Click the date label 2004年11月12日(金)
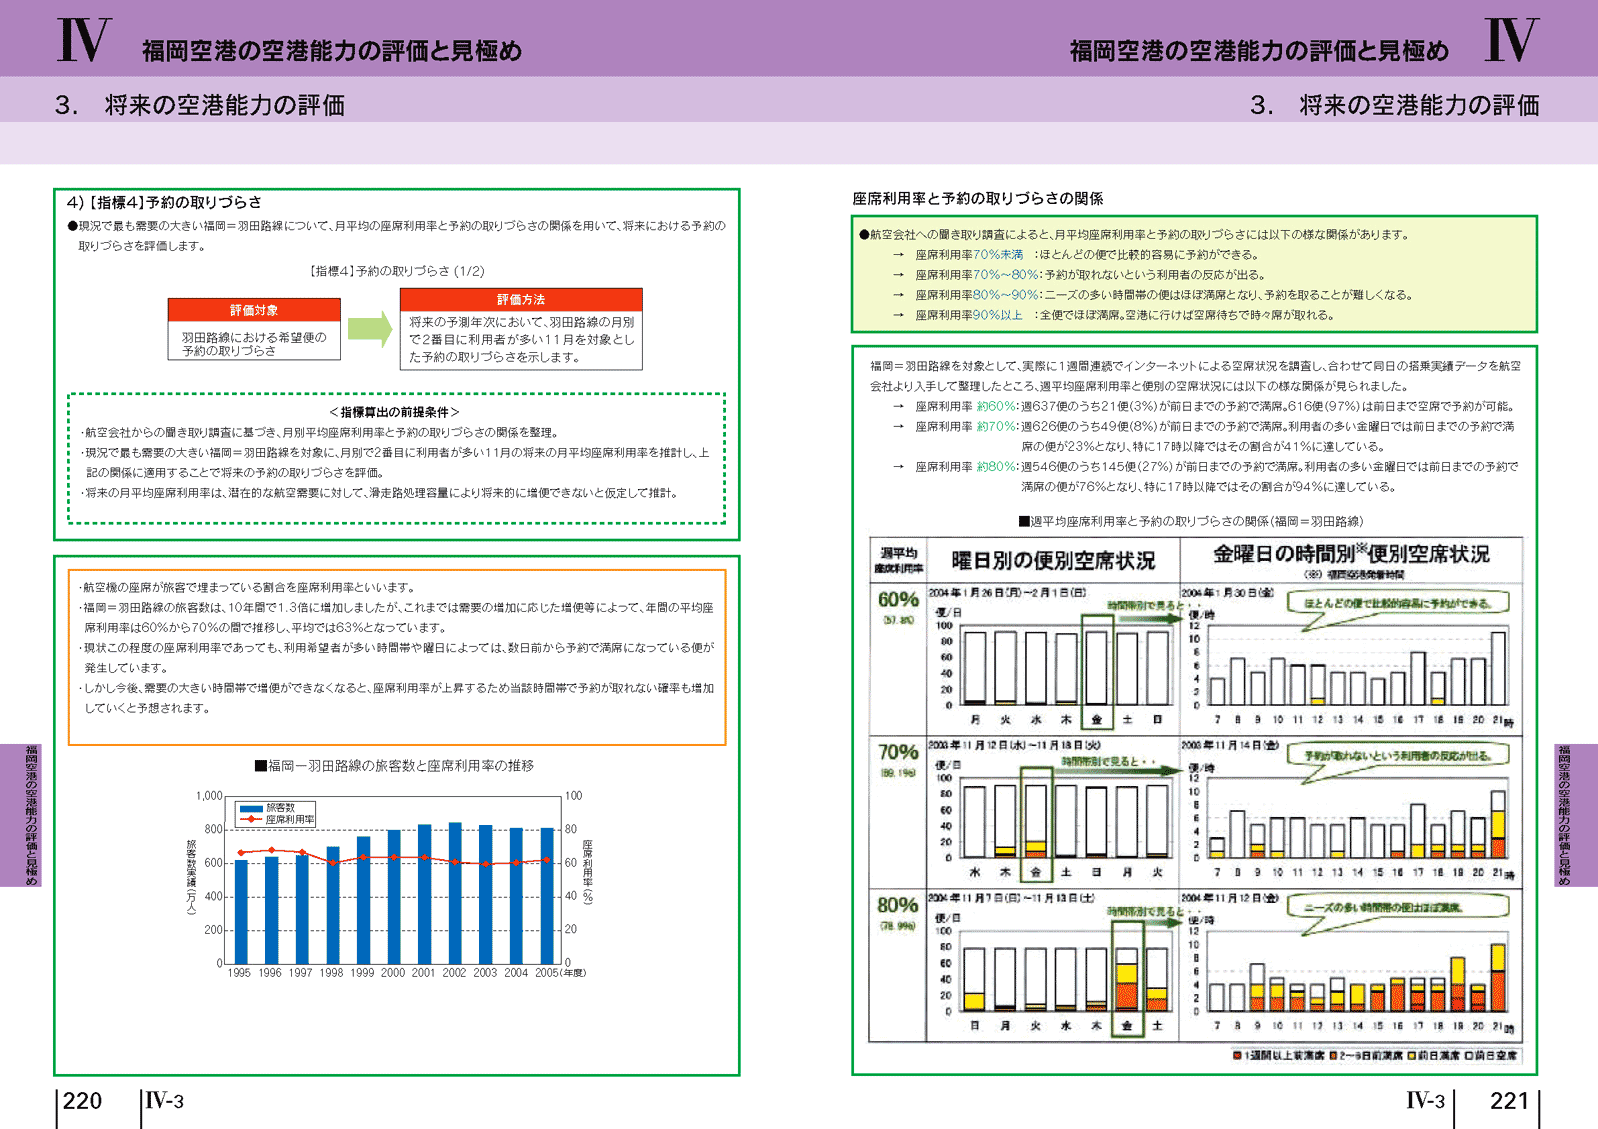 point(1230,898)
